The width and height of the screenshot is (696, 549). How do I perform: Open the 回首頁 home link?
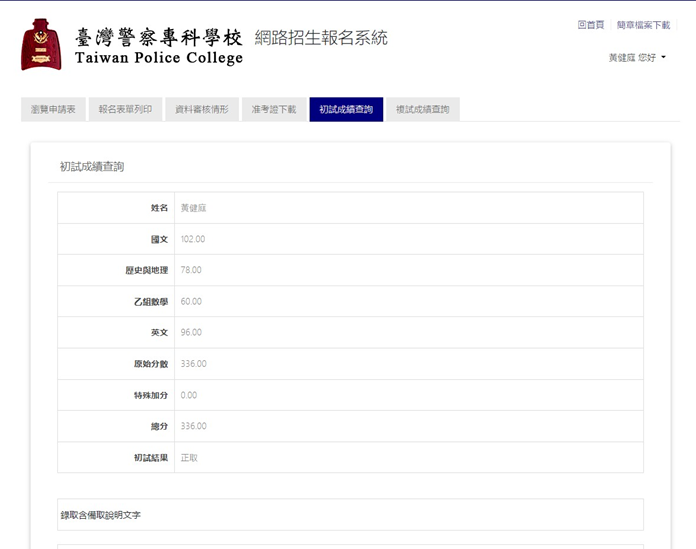[x=590, y=25]
